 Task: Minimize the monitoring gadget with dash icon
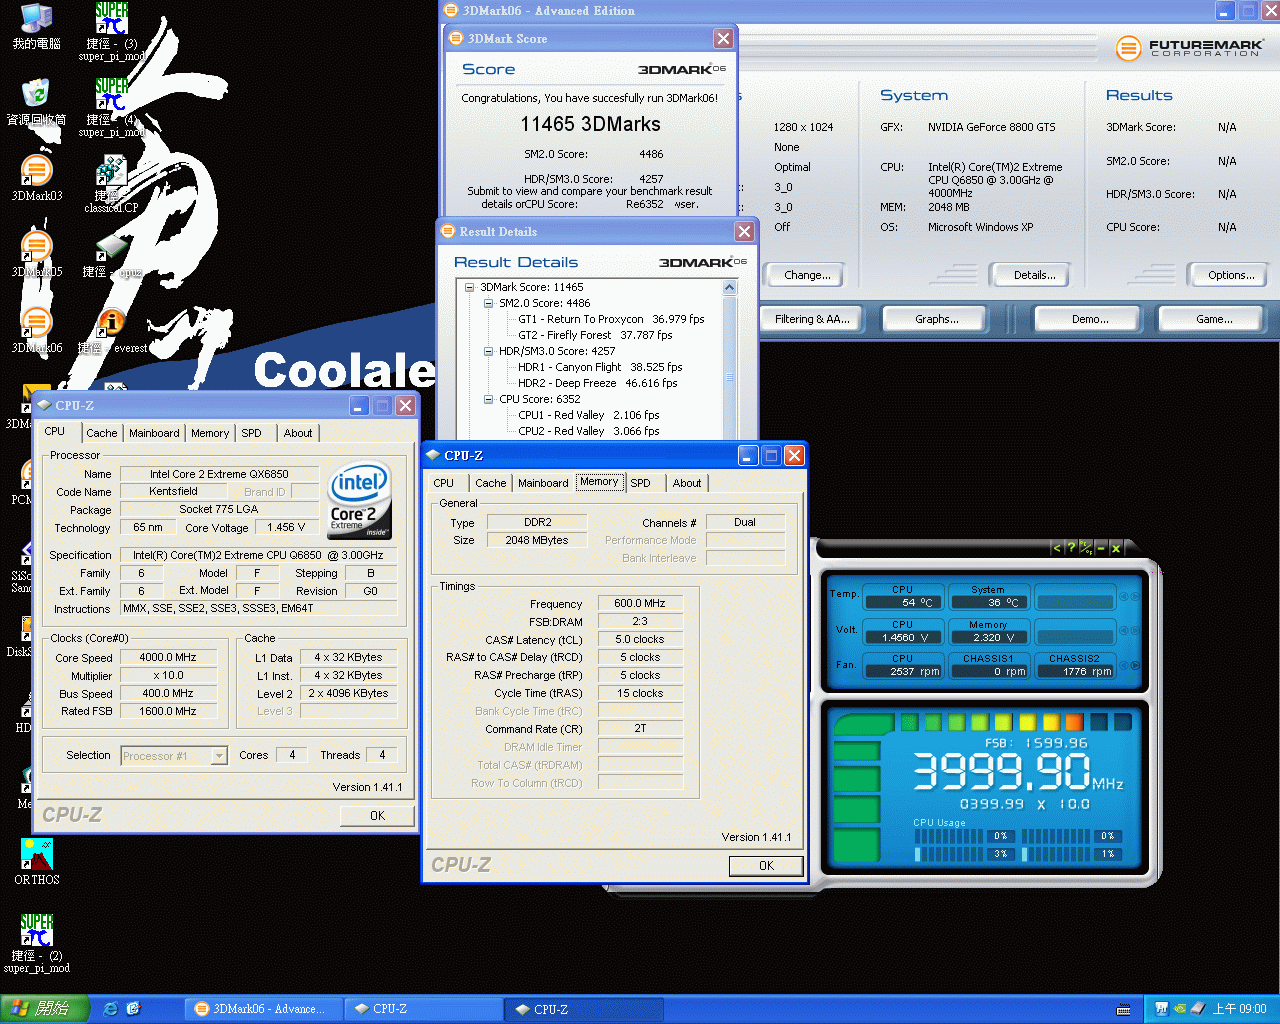tap(1101, 548)
